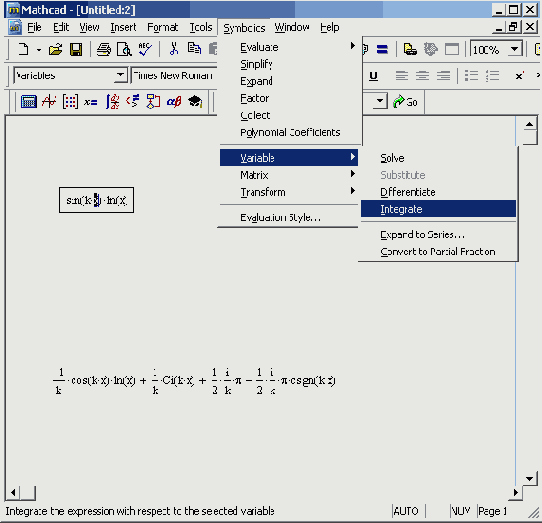Viewport: 542px width, 523px height.
Task: Click the Spell Check ABC icon
Action: tap(145, 50)
